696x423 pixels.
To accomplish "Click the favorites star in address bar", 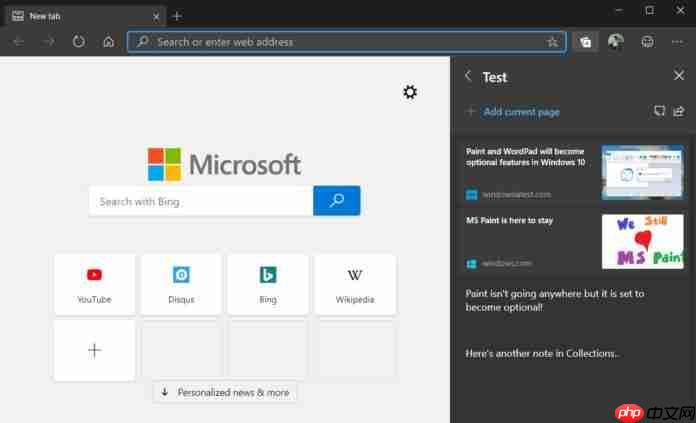I will [552, 42].
